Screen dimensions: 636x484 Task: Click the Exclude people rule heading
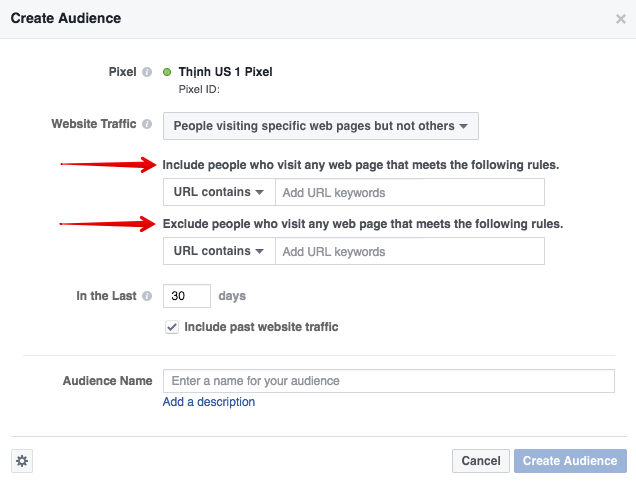[x=363, y=224]
